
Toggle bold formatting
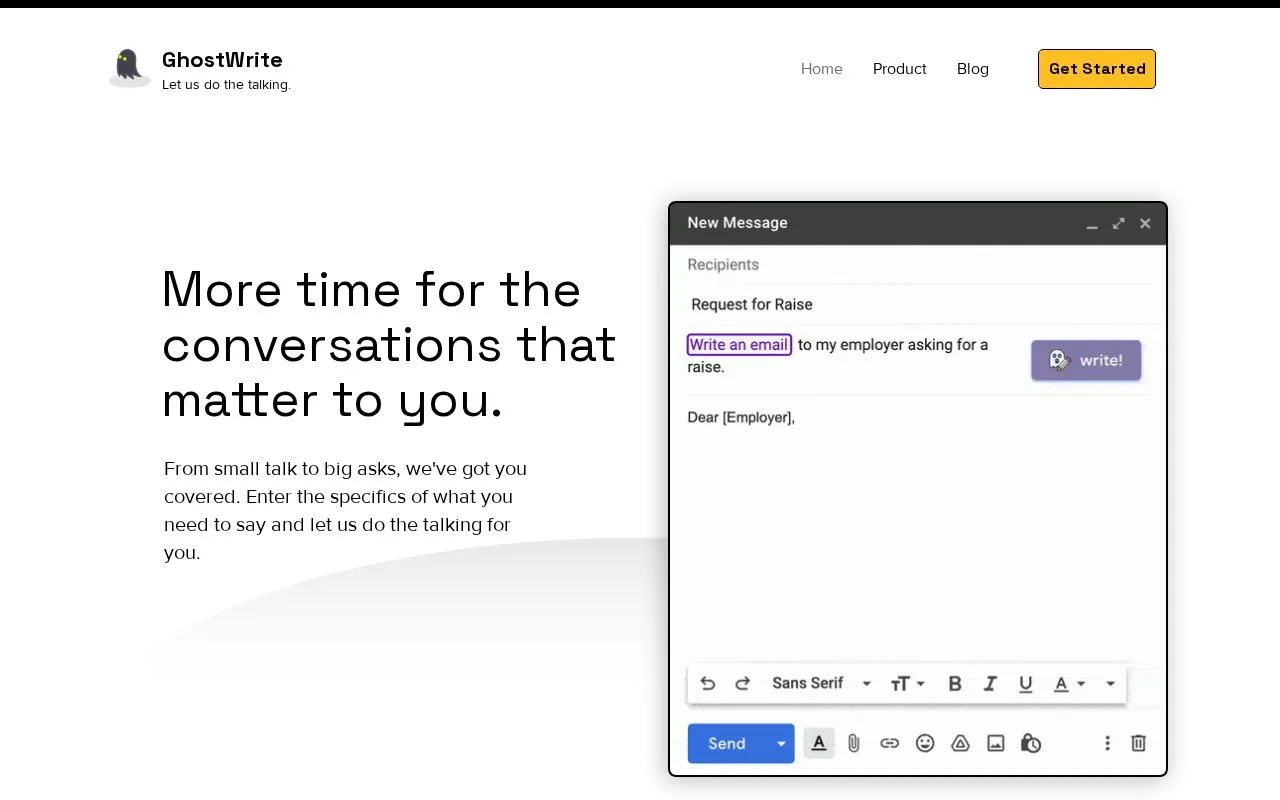[x=955, y=684]
